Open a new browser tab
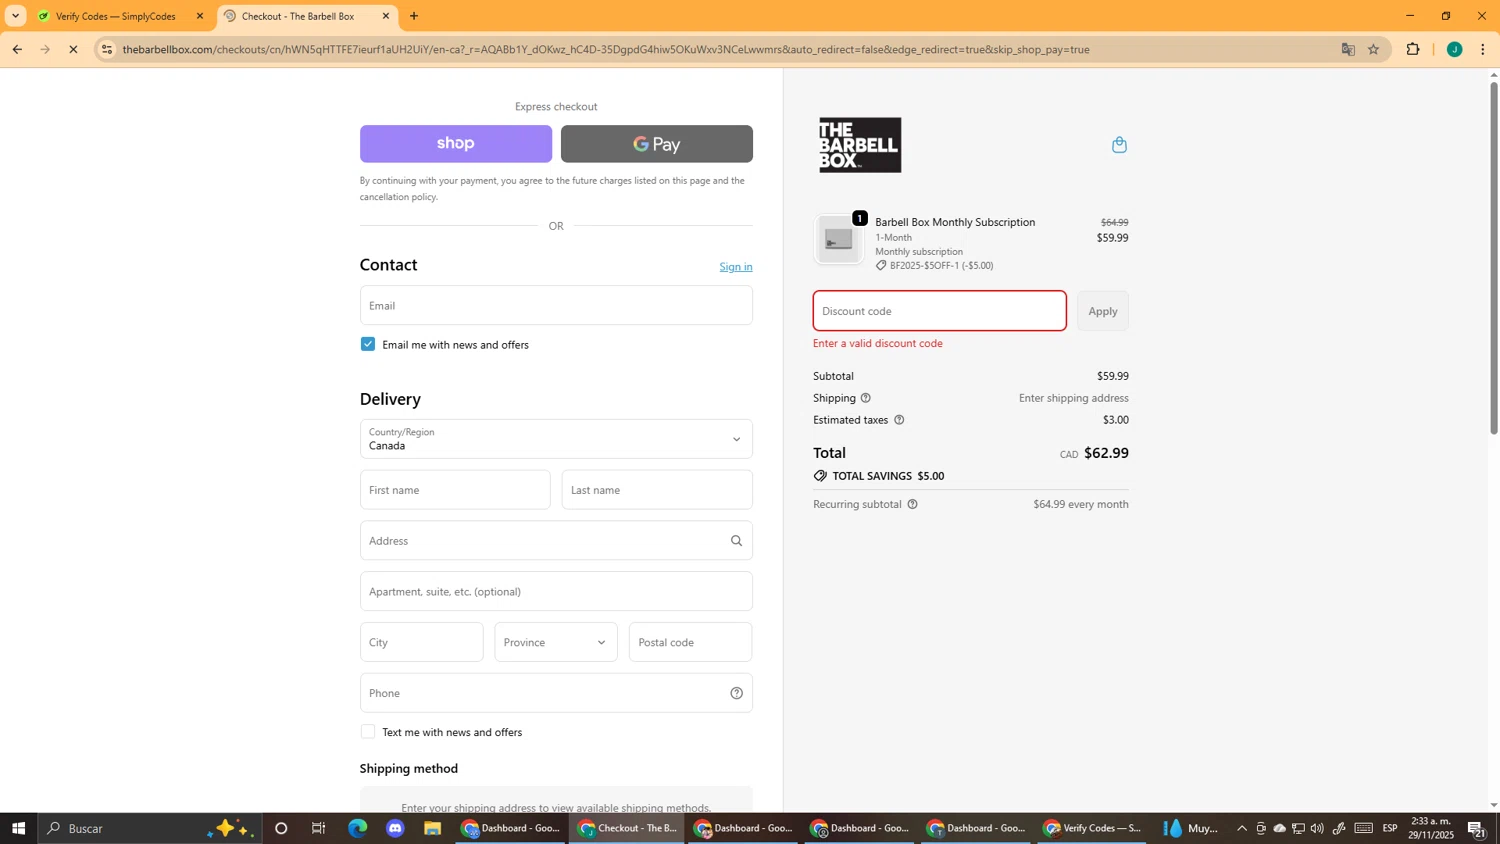 (414, 16)
